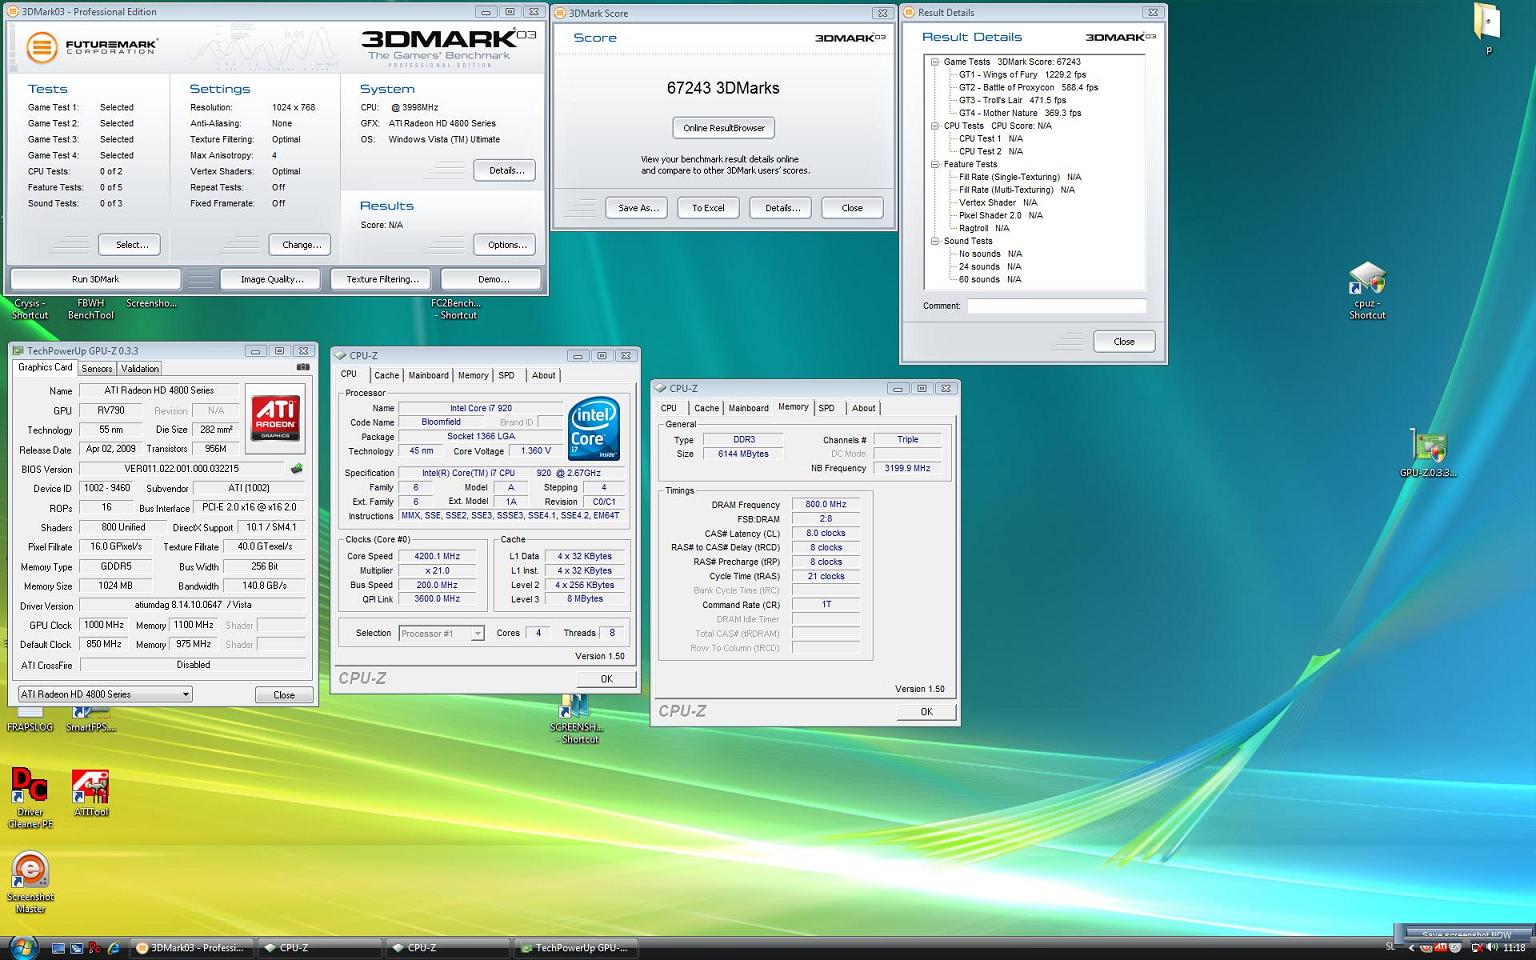Select the SCREENSH Shortcut desktop icon
Image resolution: width=1536 pixels, height=960 pixels.
(x=576, y=718)
